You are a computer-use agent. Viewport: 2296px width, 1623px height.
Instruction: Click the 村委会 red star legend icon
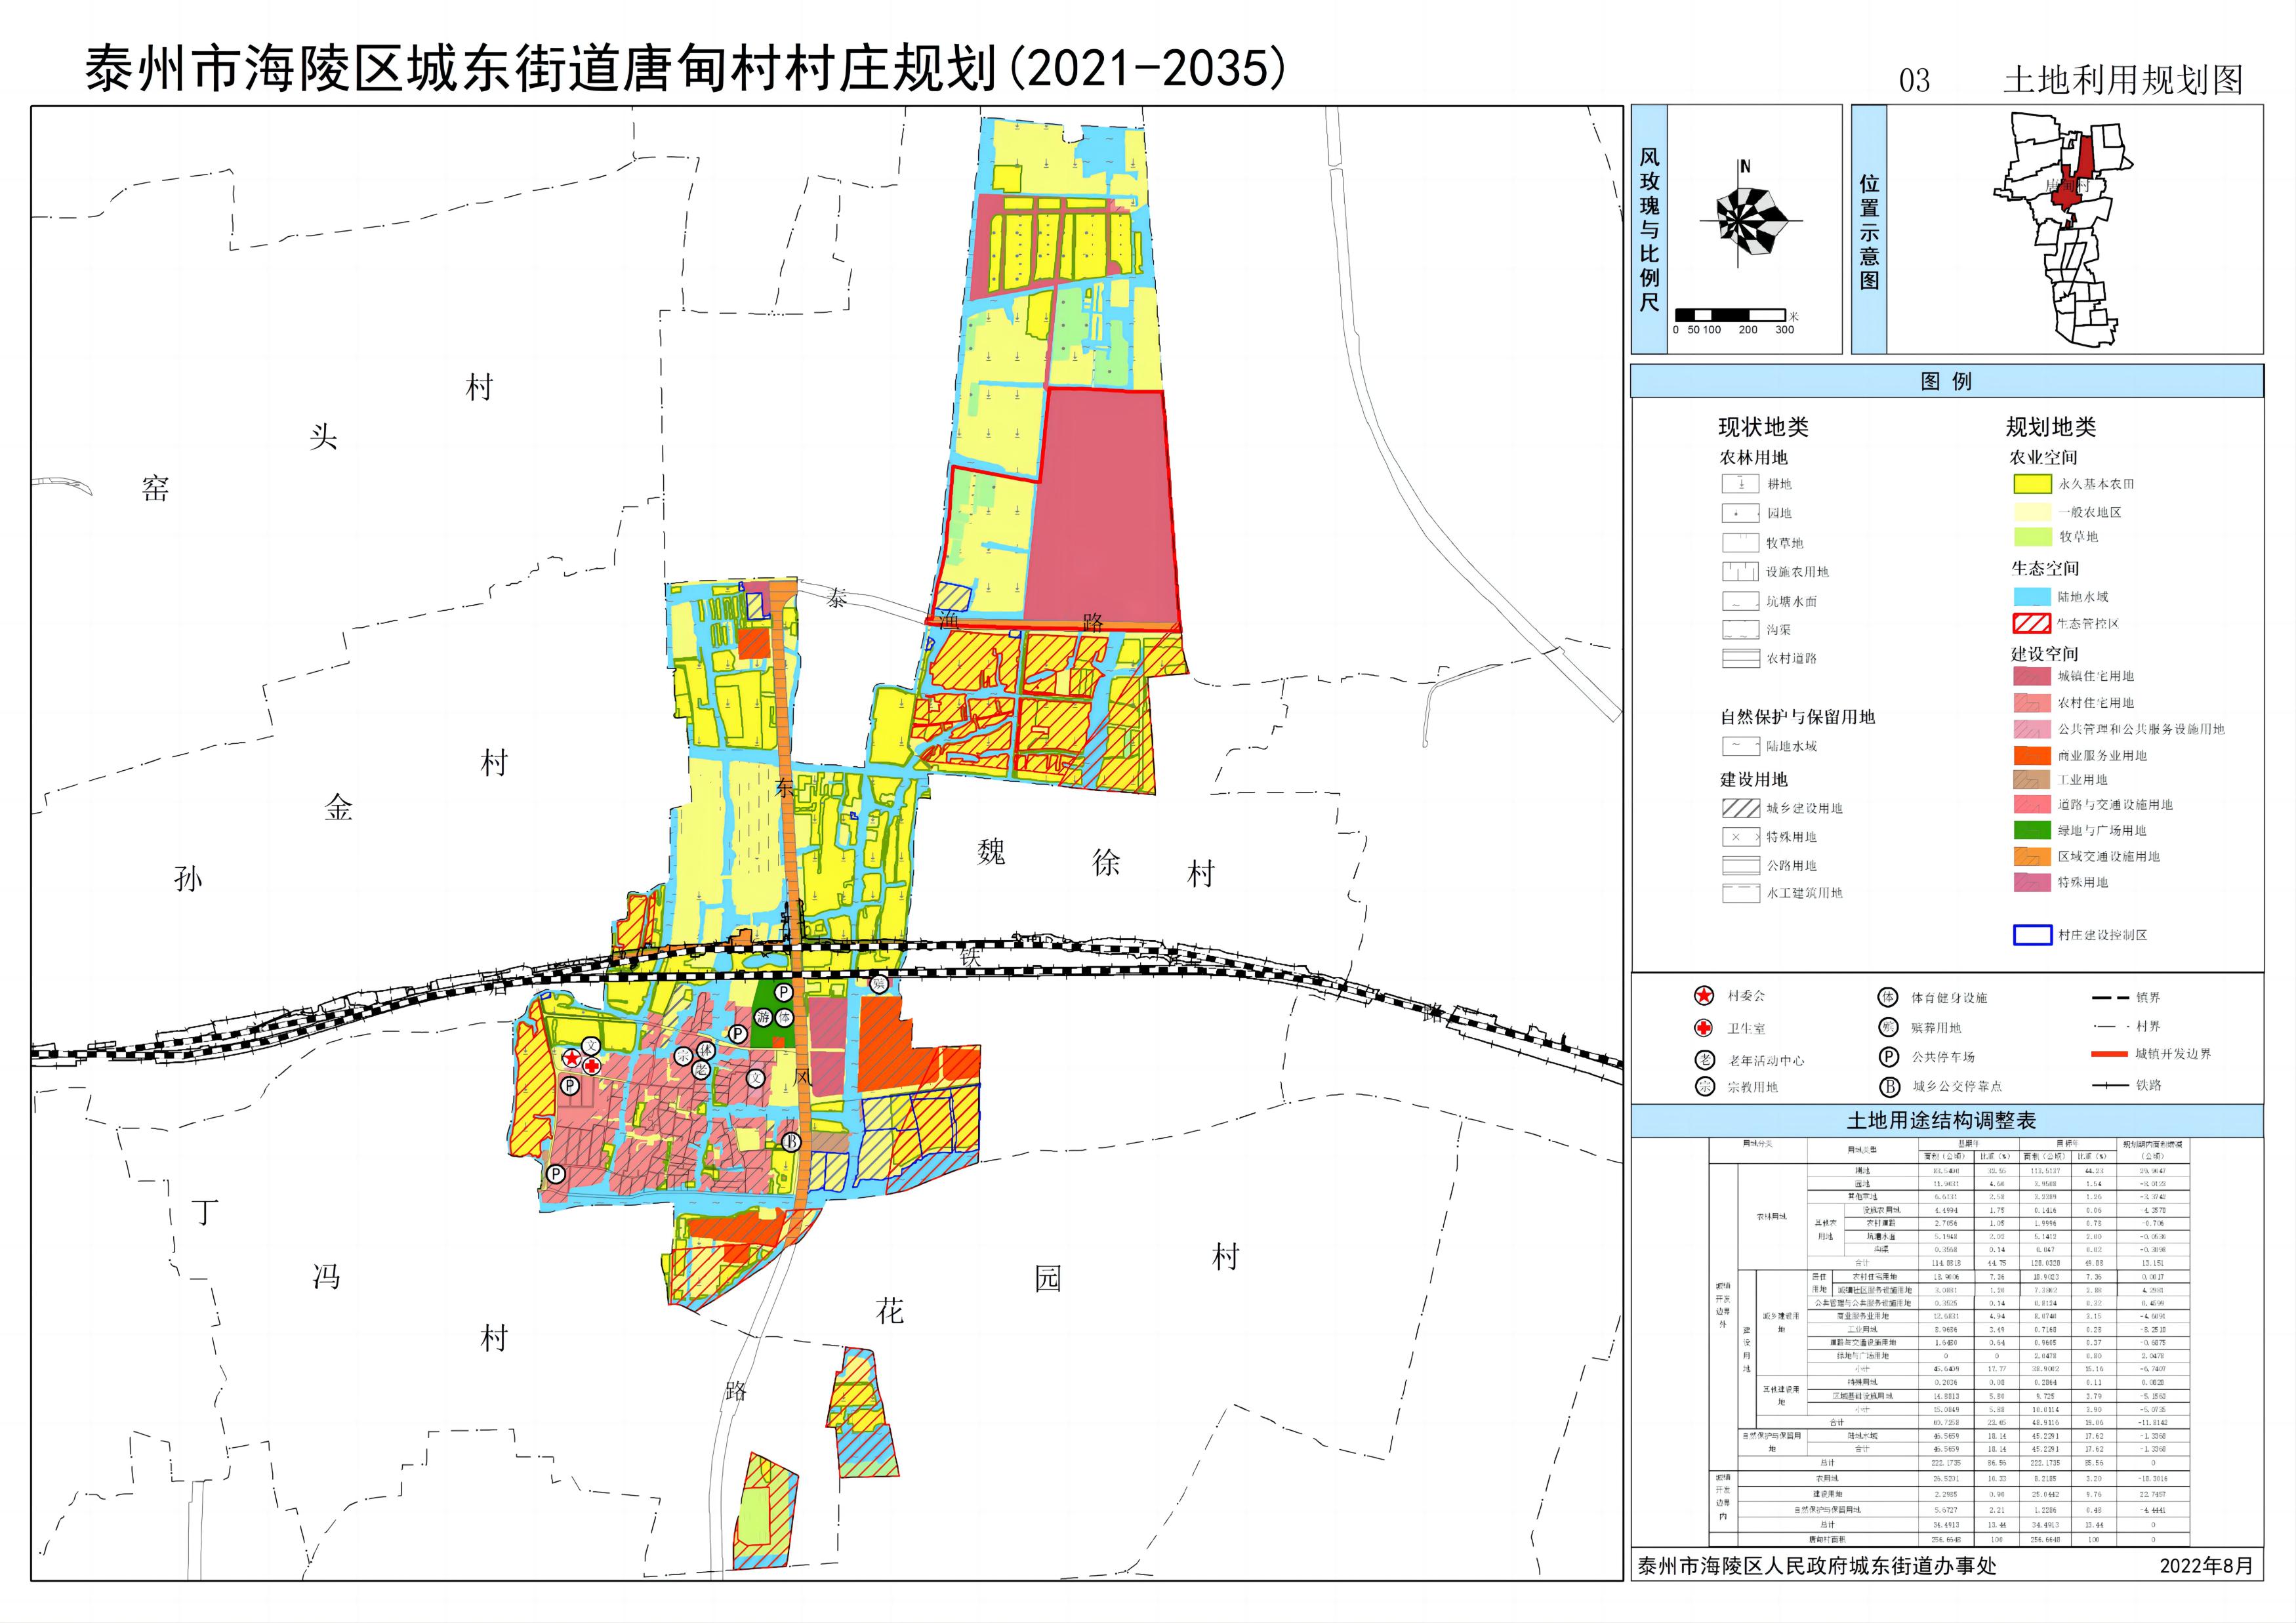[x=1705, y=996]
